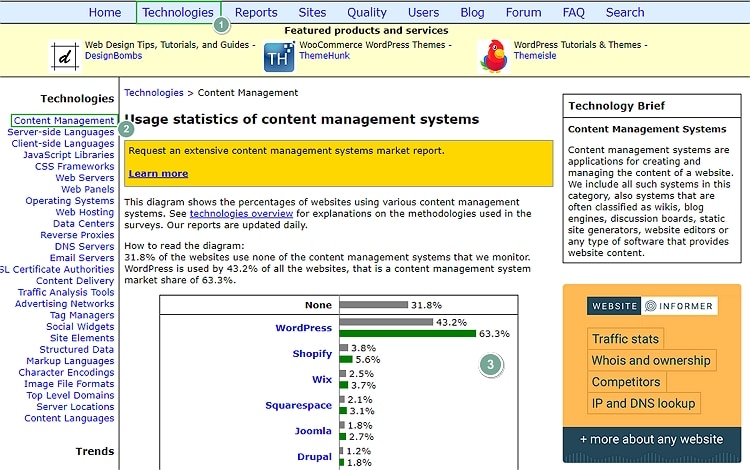The height and width of the screenshot is (470, 750).
Task: Open Traffic Analysis Tools sidebar link
Action: pos(66,292)
